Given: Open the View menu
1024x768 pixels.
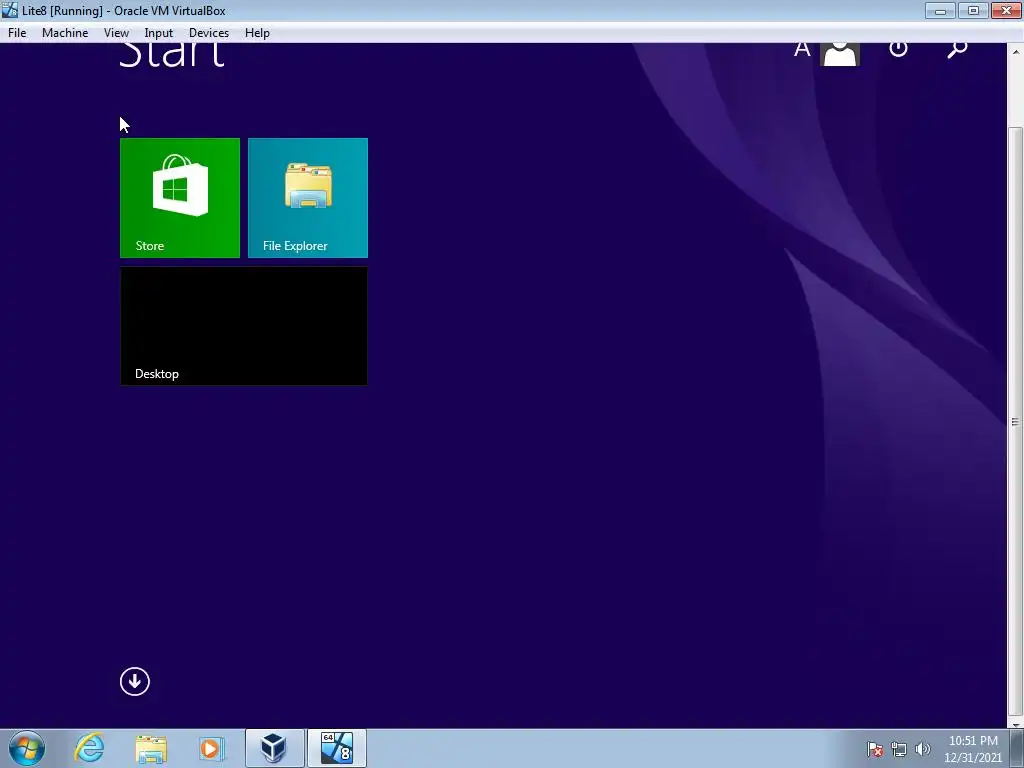Looking at the screenshot, I should pos(116,33).
